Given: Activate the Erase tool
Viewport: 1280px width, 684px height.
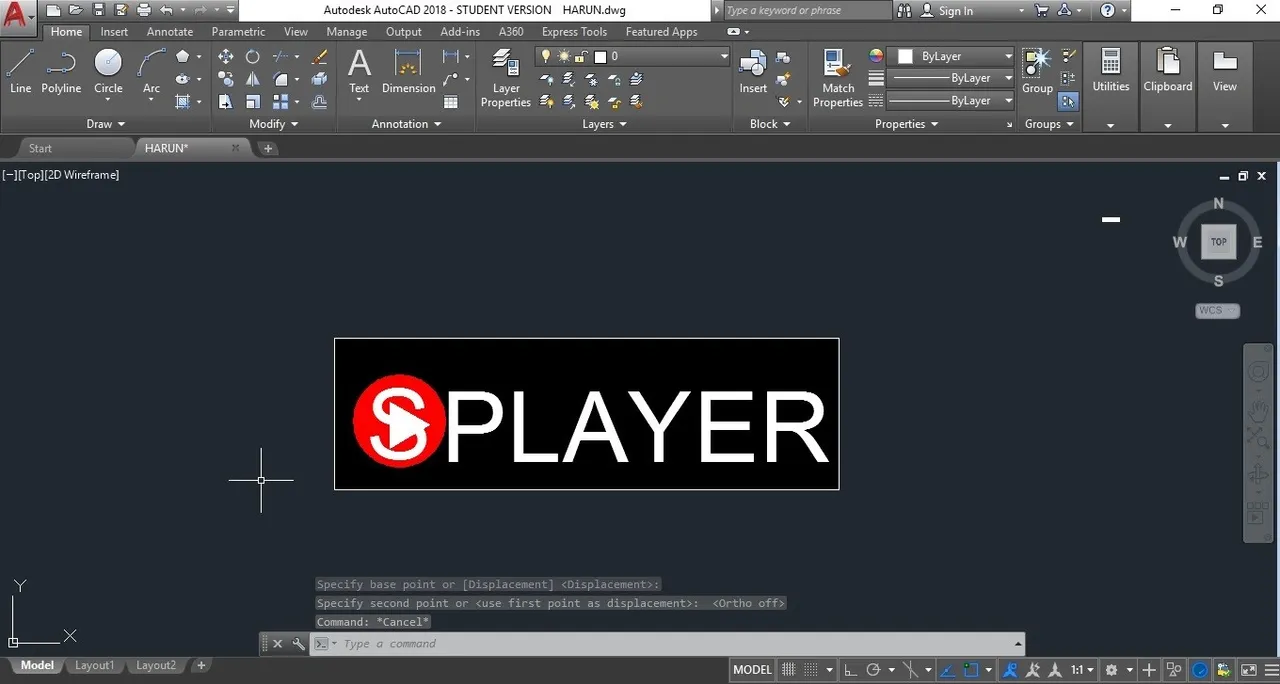Looking at the screenshot, I should (319, 57).
